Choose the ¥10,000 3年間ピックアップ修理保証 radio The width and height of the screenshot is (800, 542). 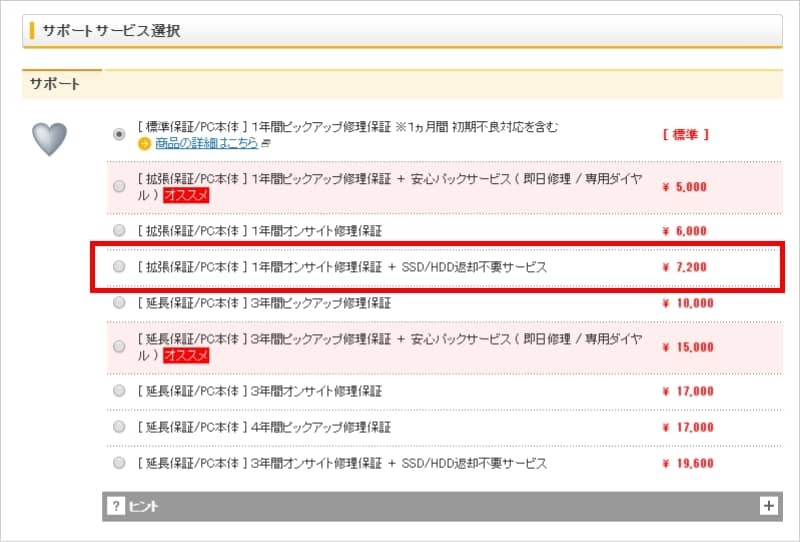tap(120, 302)
